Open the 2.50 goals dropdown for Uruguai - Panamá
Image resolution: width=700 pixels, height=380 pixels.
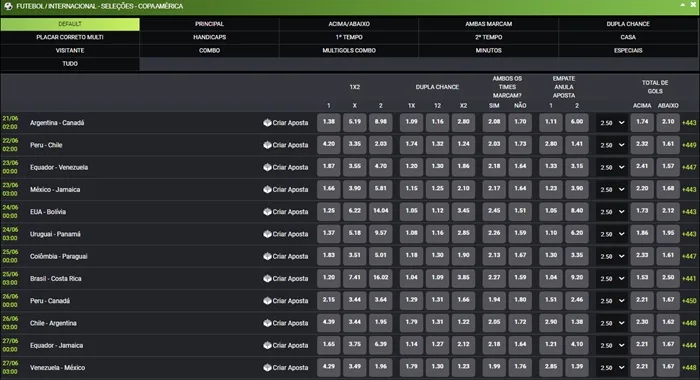pos(612,234)
